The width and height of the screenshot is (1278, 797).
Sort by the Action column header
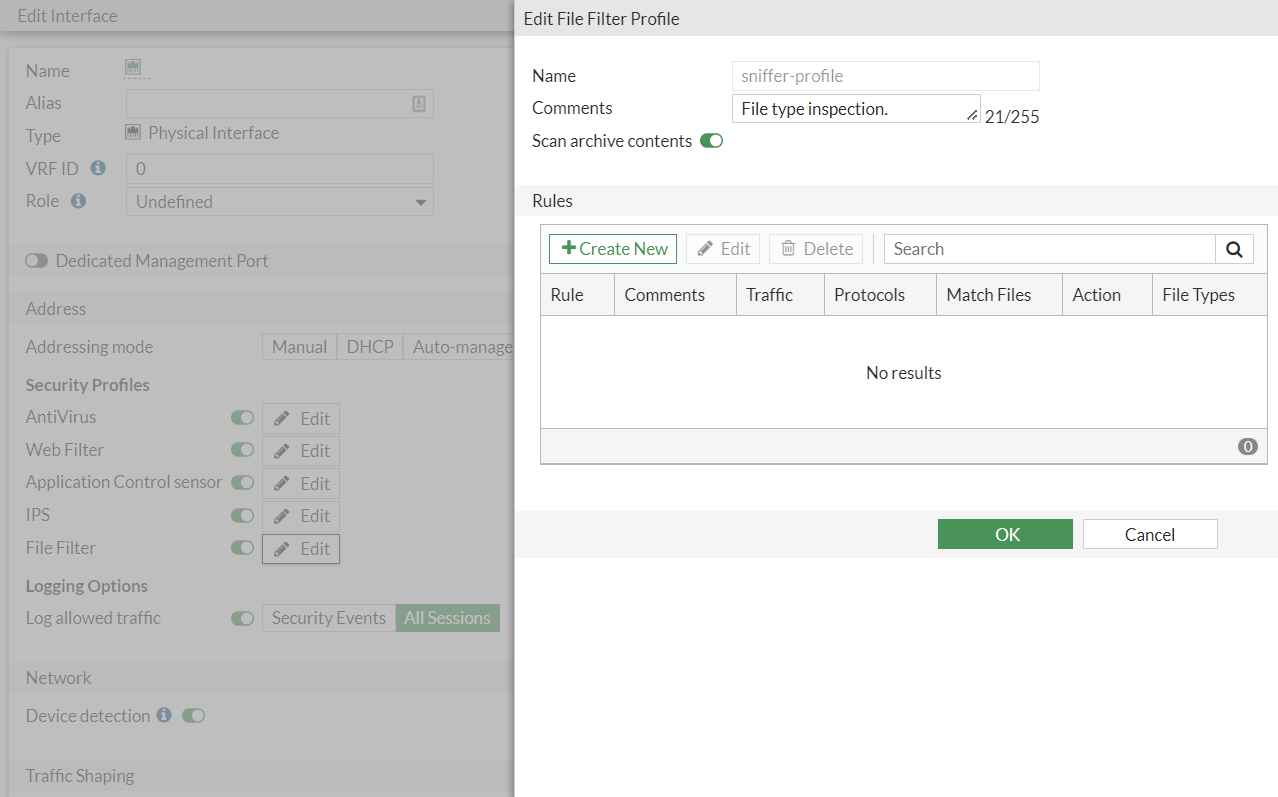point(1096,295)
